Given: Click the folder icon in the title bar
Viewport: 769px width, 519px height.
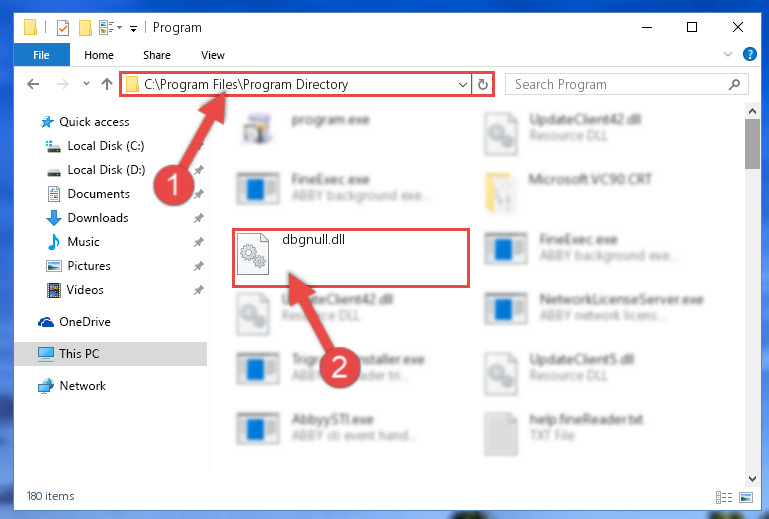Looking at the screenshot, I should click(x=30, y=27).
